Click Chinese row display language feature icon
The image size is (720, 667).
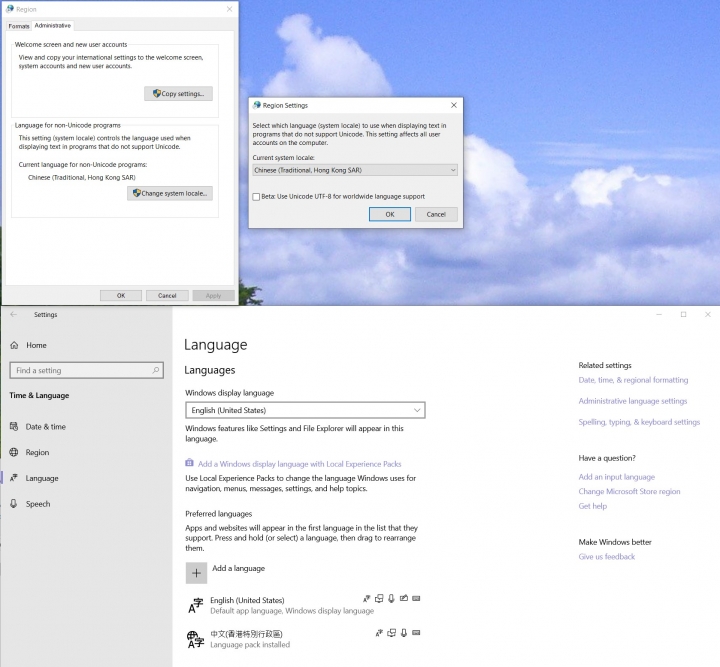click(379, 633)
